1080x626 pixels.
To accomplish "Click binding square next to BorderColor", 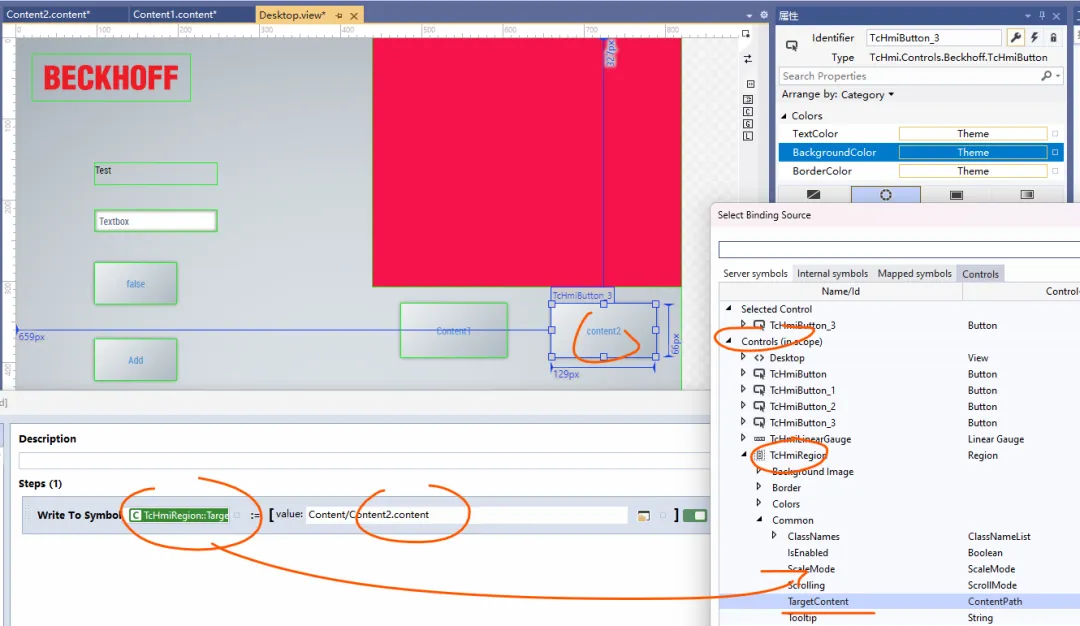I will [x=1055, y=171].
